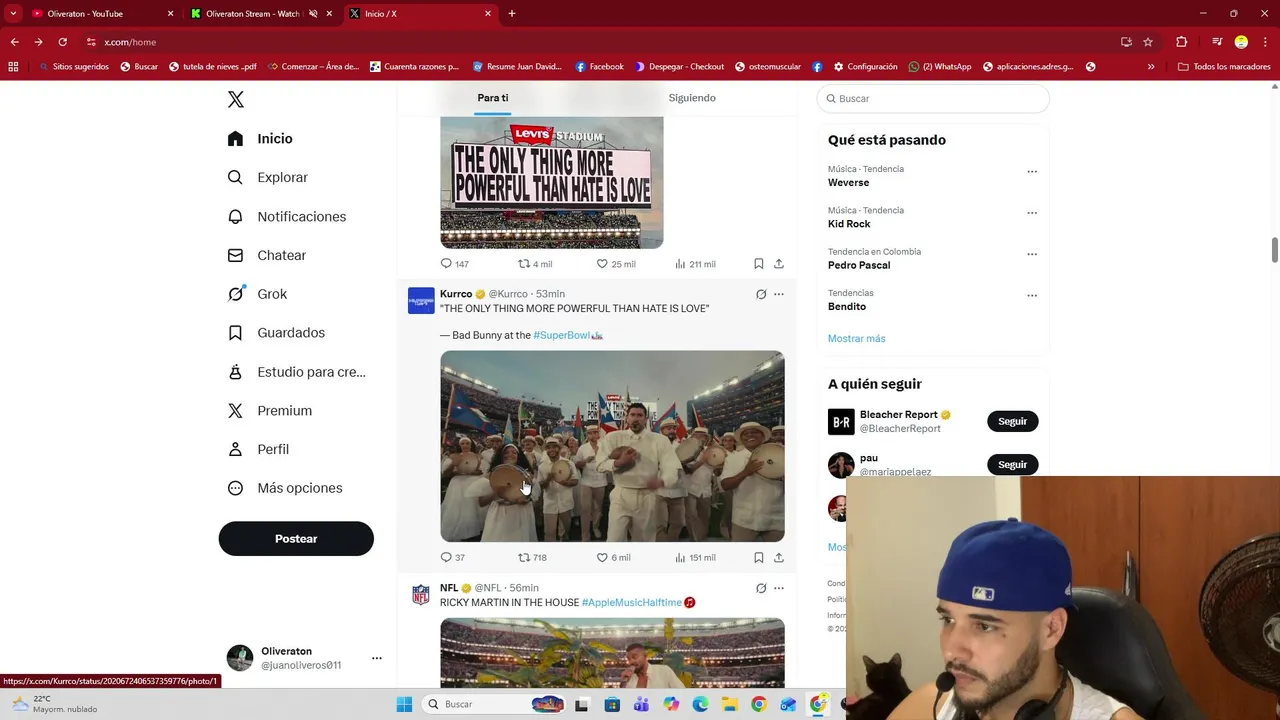Reply to the post with 147 replies
This screenshot has width=1280, height=720.
(454, 264)
